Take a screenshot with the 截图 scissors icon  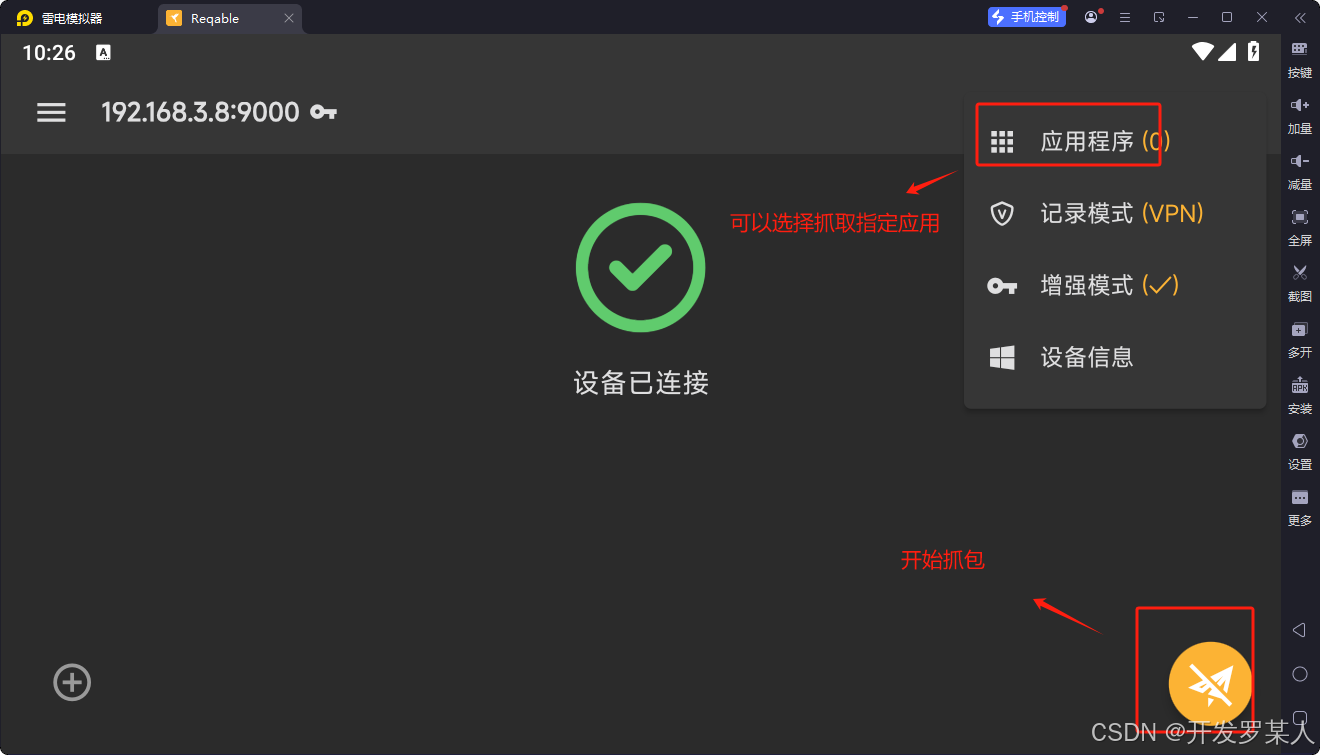1299,283
